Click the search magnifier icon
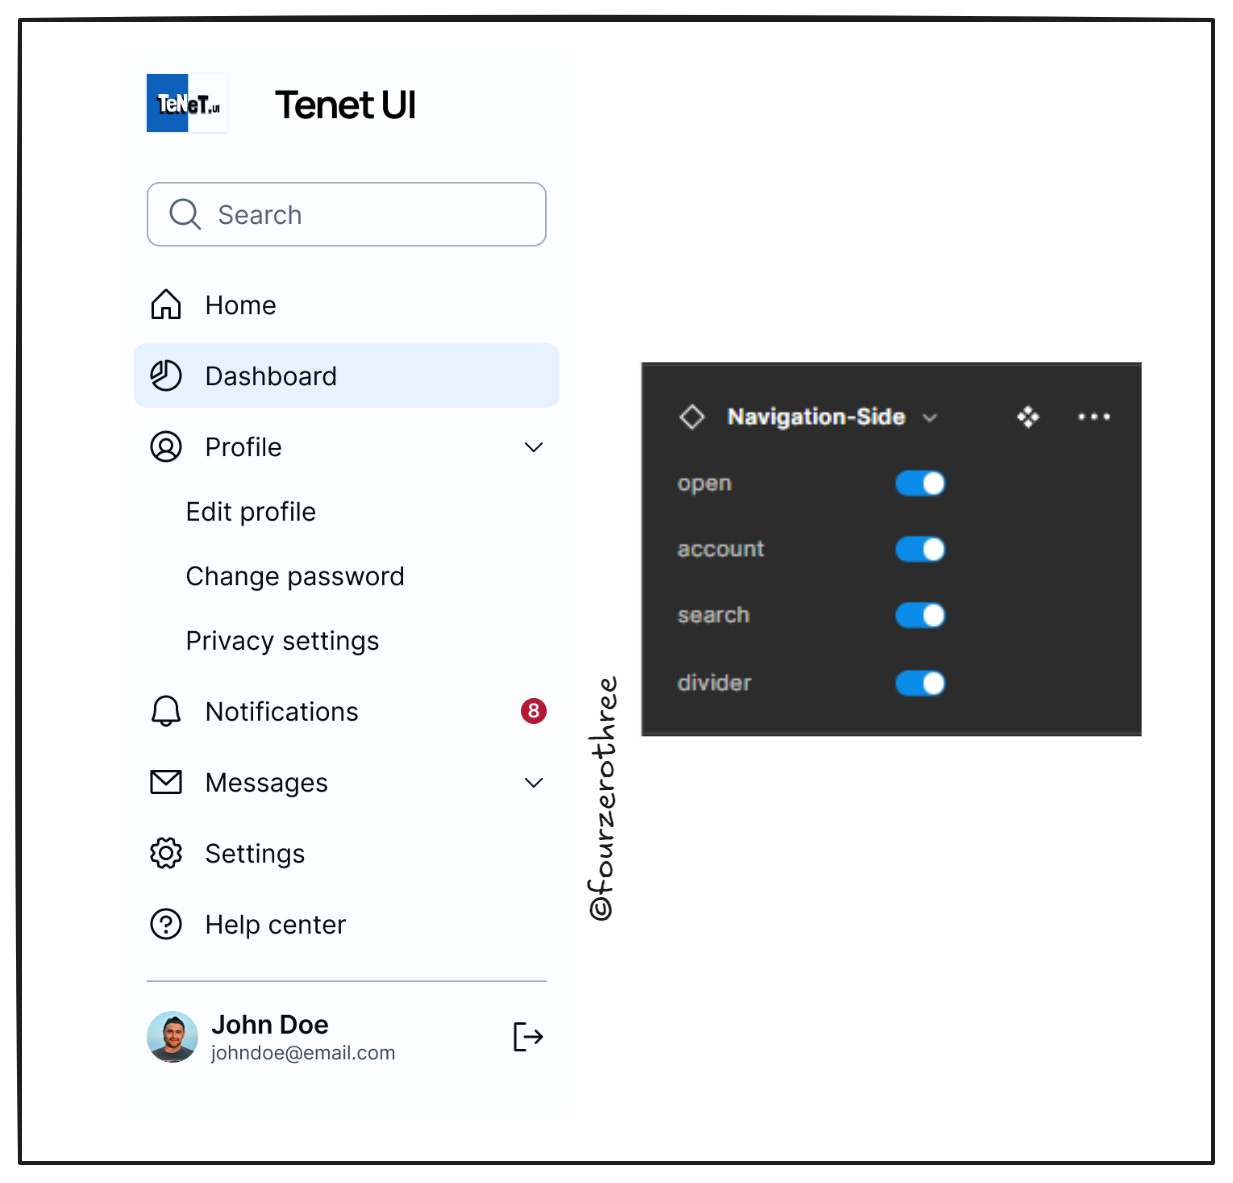Image resolution: width=1233 pixels, height=1183 pixels. (x=185, y=214)
